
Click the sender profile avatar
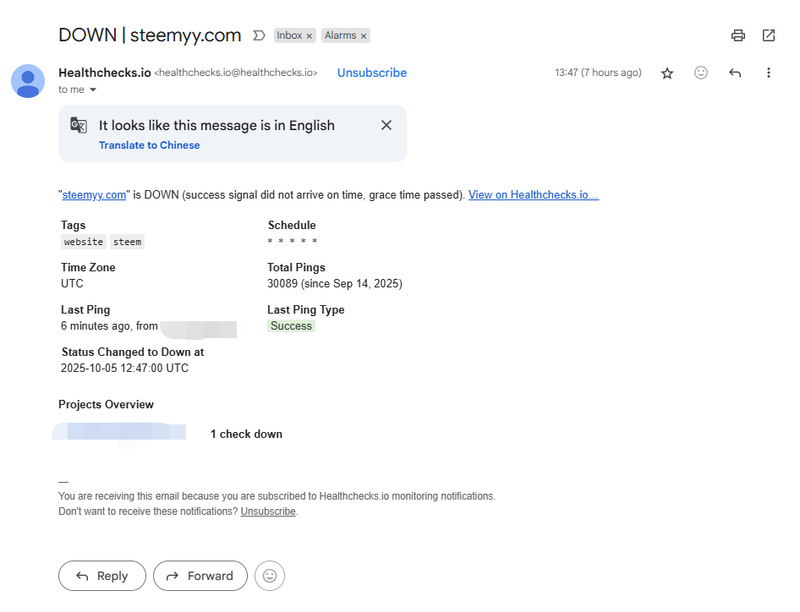click(x=28, y=81)
